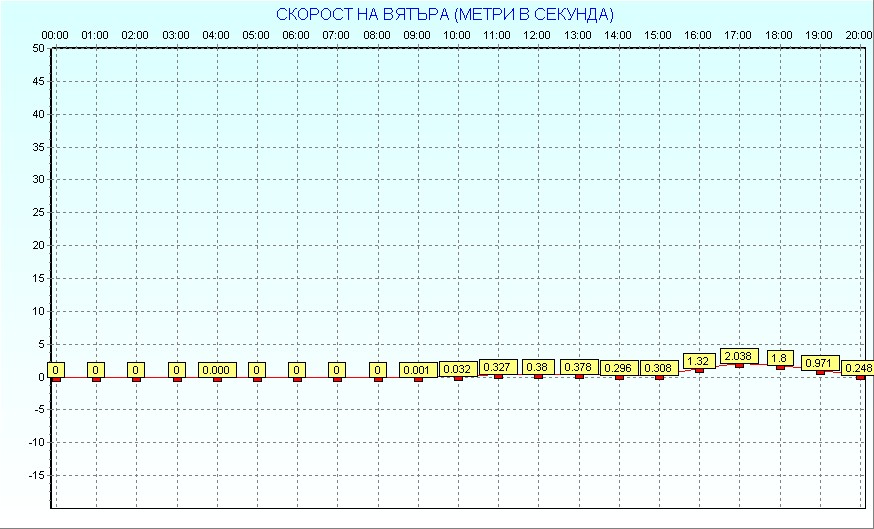
Task: Click the 06:00 time axis label
Action: point(296,35)
